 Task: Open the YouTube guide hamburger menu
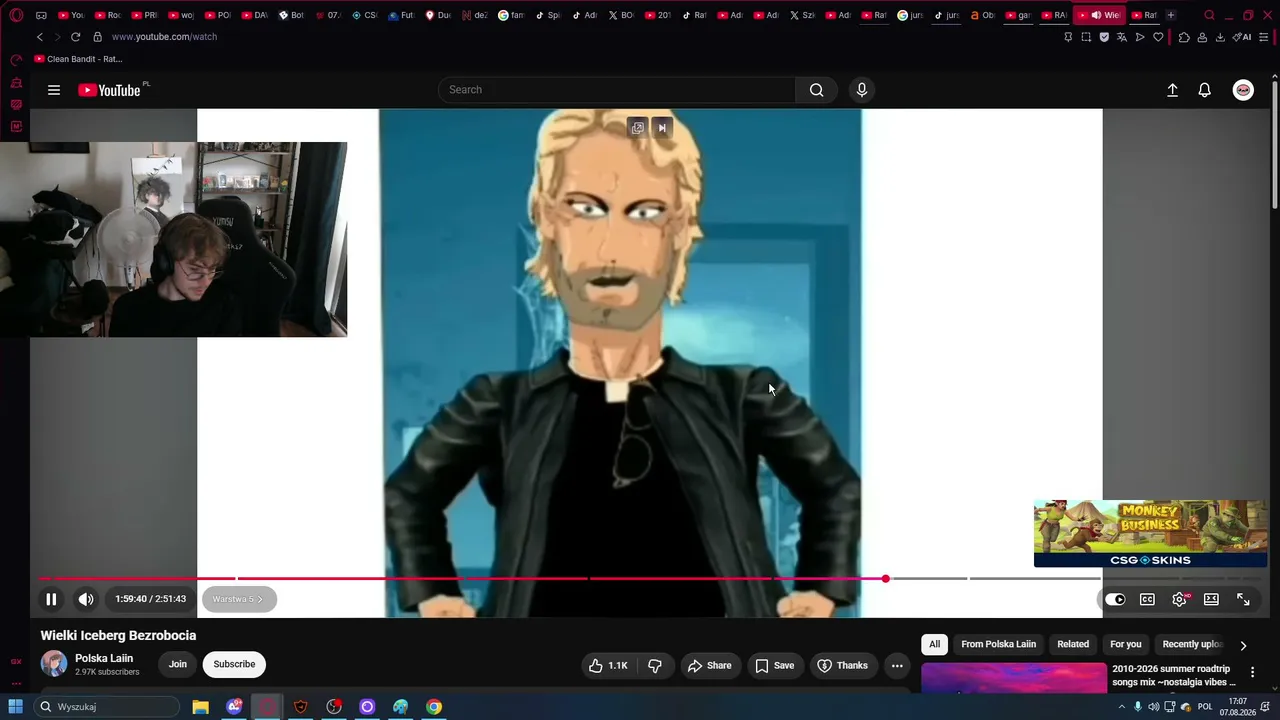click(54, 90)
